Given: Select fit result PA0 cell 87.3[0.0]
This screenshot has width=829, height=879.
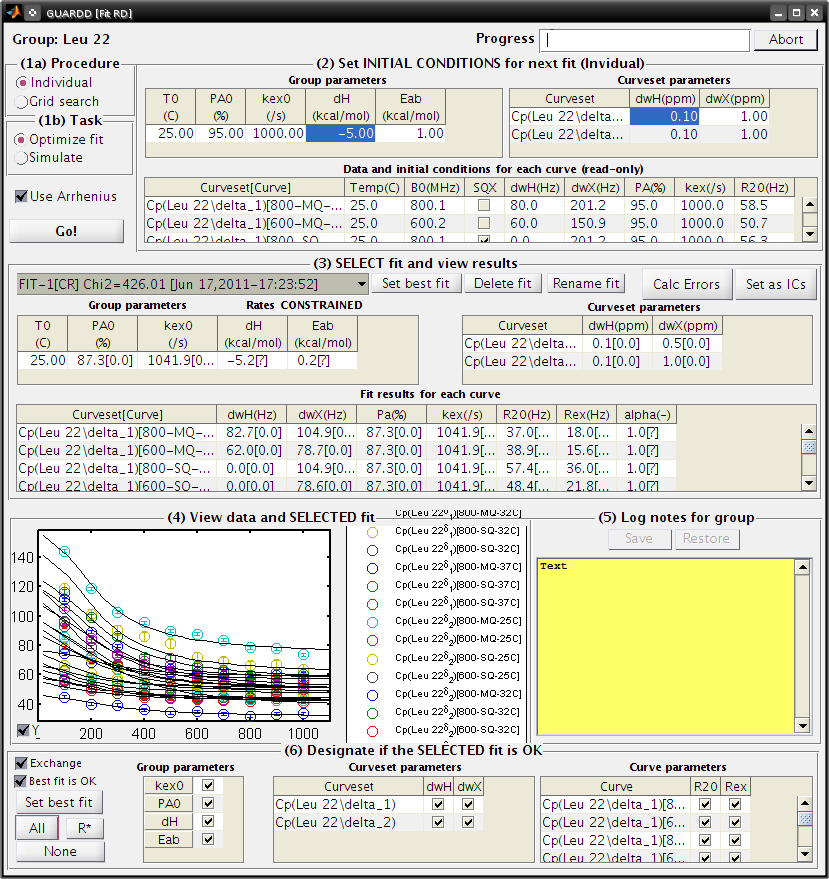Looking at the screenshot, I should coord(104,360).
